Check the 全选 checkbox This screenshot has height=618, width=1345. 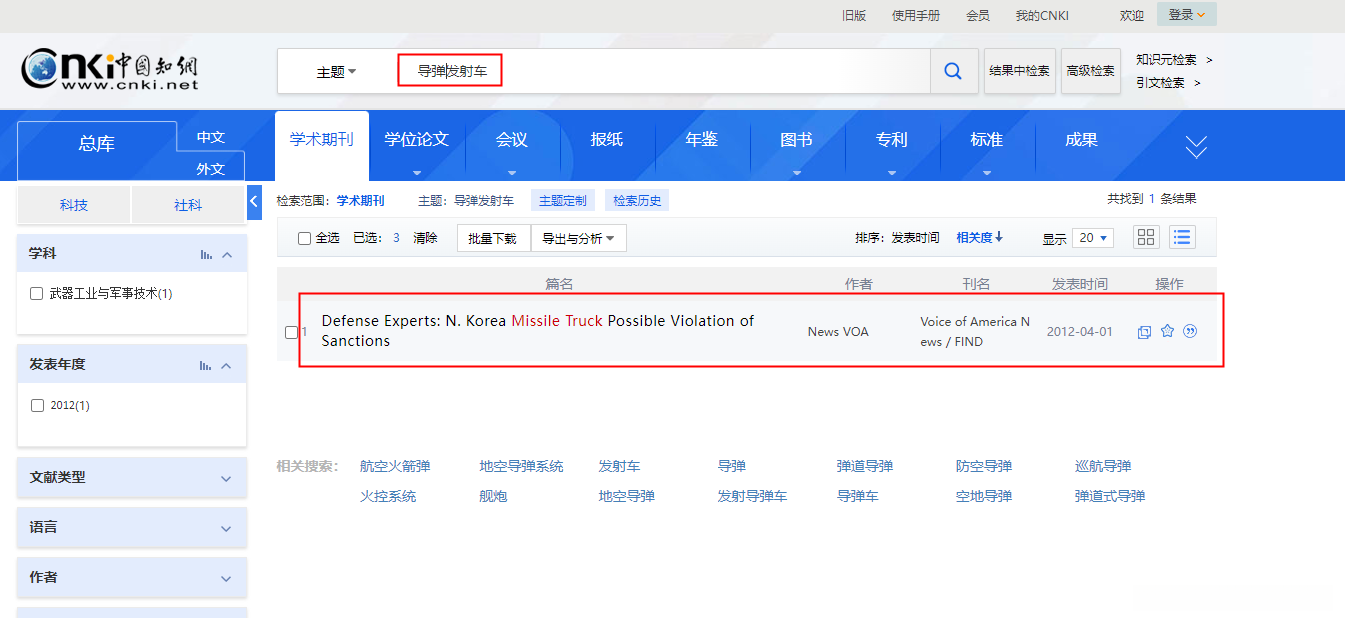click(305, 238)
